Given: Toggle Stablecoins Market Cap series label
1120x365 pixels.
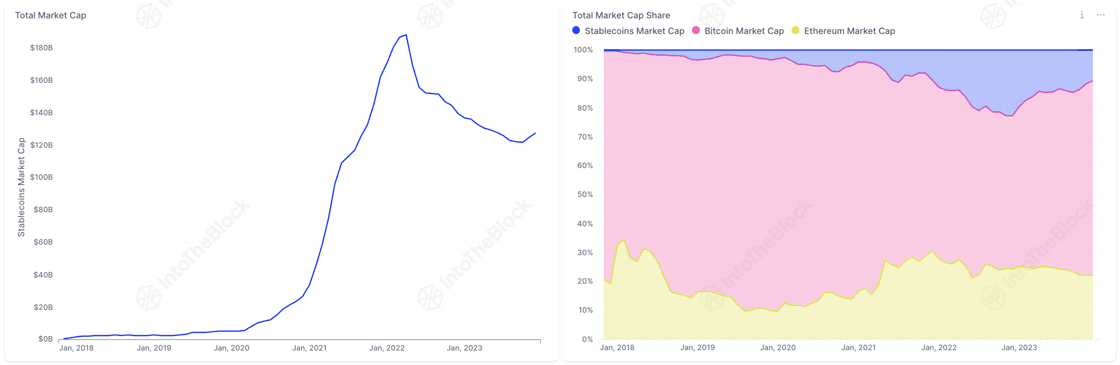Looking at the screenshot, I should coord(634,31).
